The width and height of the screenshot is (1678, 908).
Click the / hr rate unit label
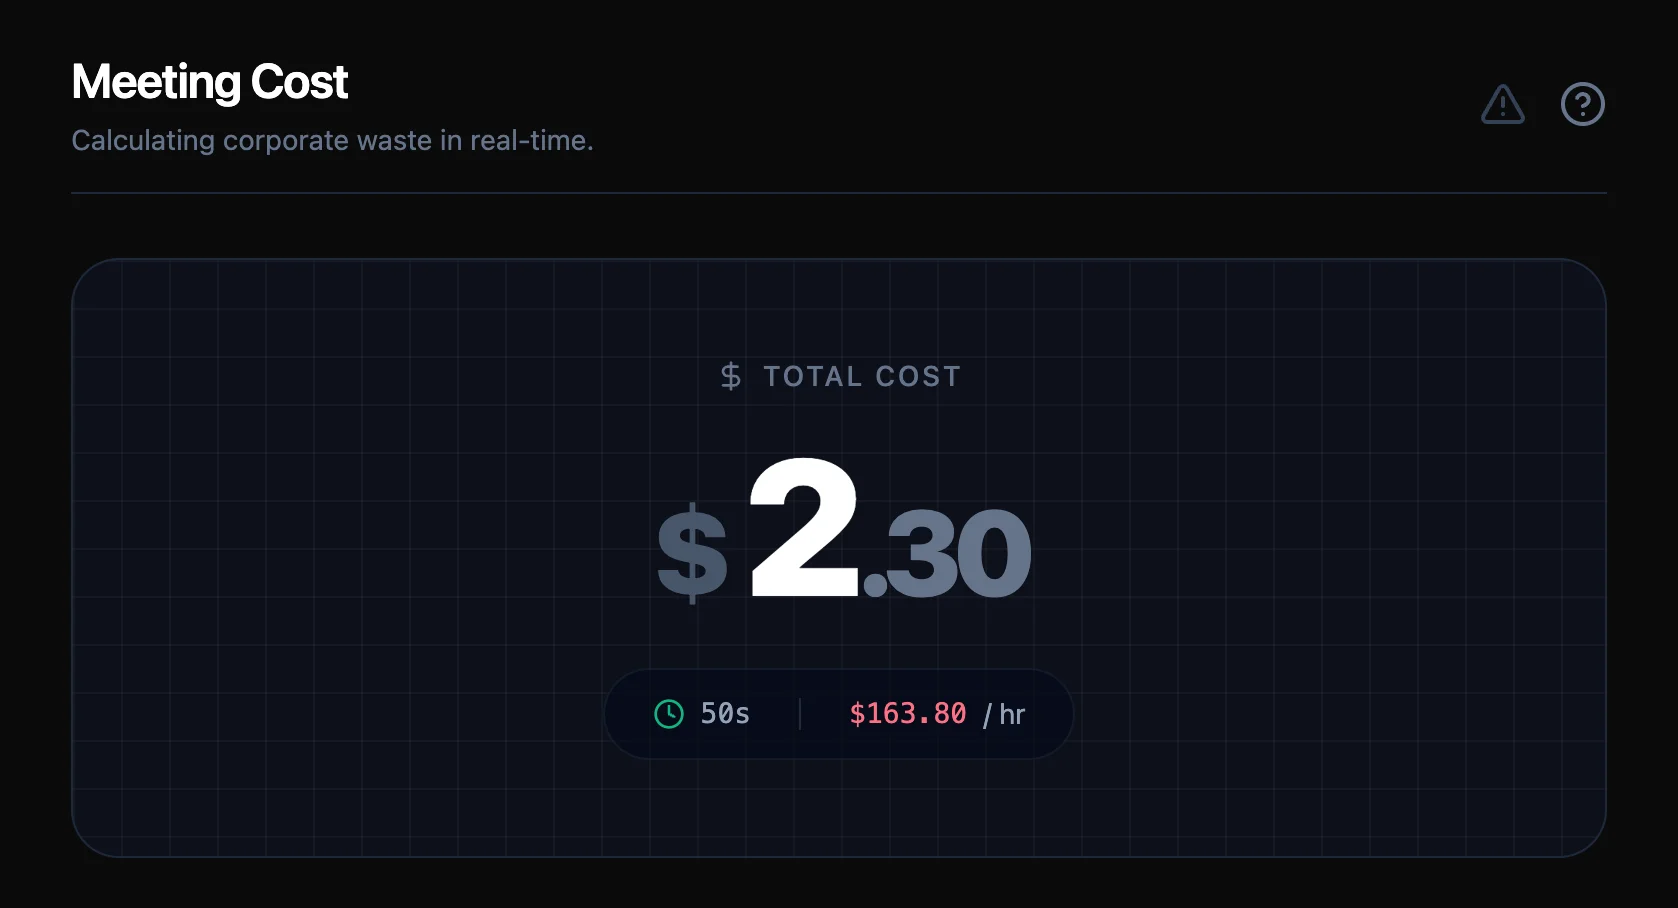[x=1006, y=713]
